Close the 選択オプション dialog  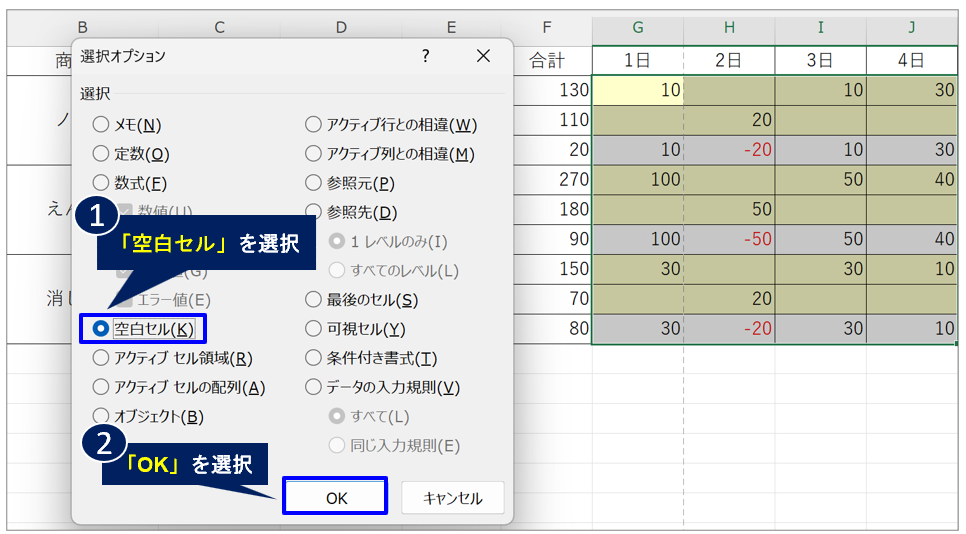pos(483,57)
